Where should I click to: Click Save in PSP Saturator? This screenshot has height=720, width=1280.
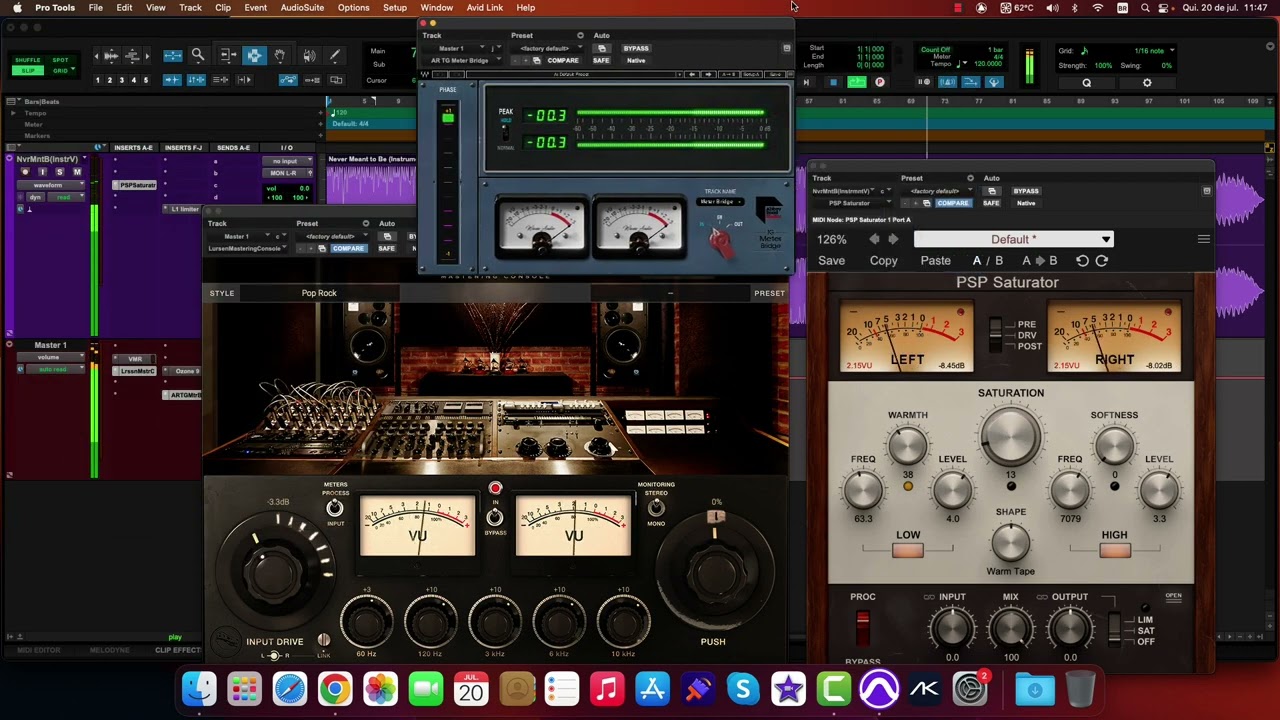click(831, 261)
